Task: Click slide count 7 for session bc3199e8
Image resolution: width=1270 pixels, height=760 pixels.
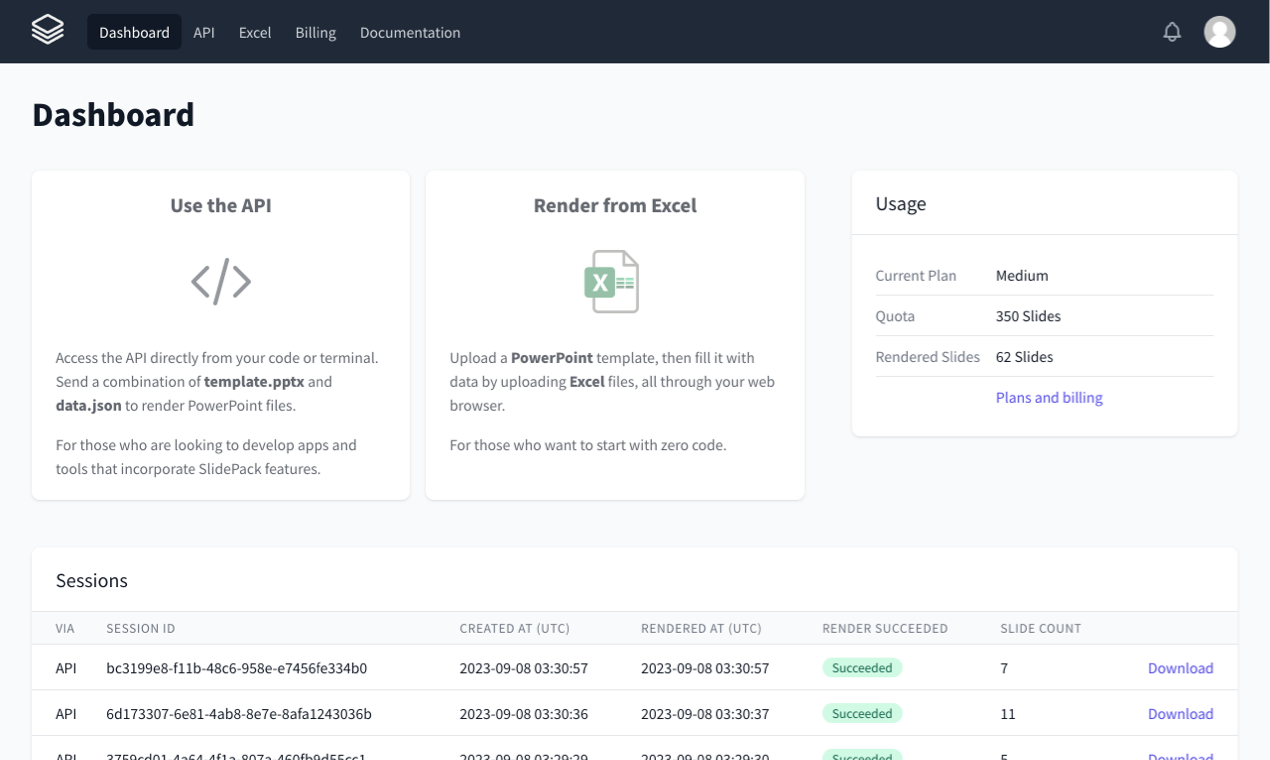Action: [x=1004, y=668]
